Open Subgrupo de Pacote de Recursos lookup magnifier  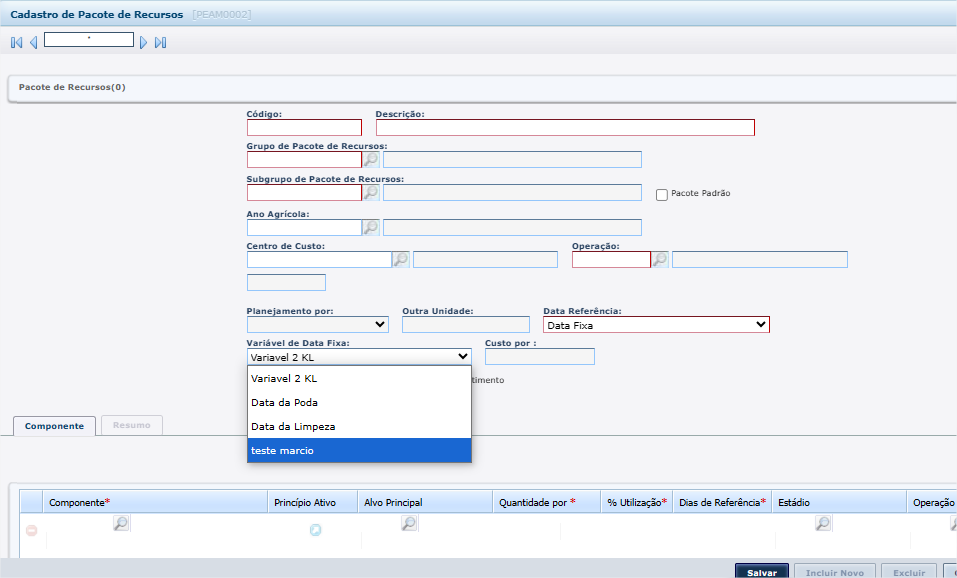[371, 192]
